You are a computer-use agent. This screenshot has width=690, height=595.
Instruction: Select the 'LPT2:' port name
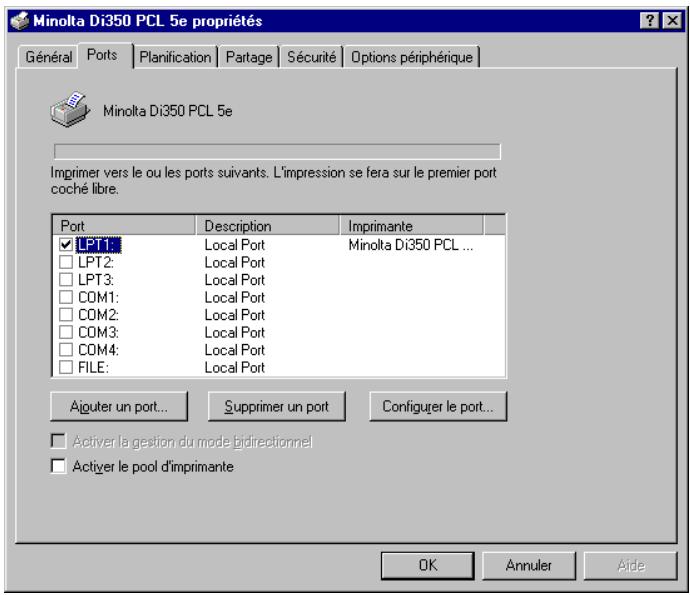click(x=96, y=262)
